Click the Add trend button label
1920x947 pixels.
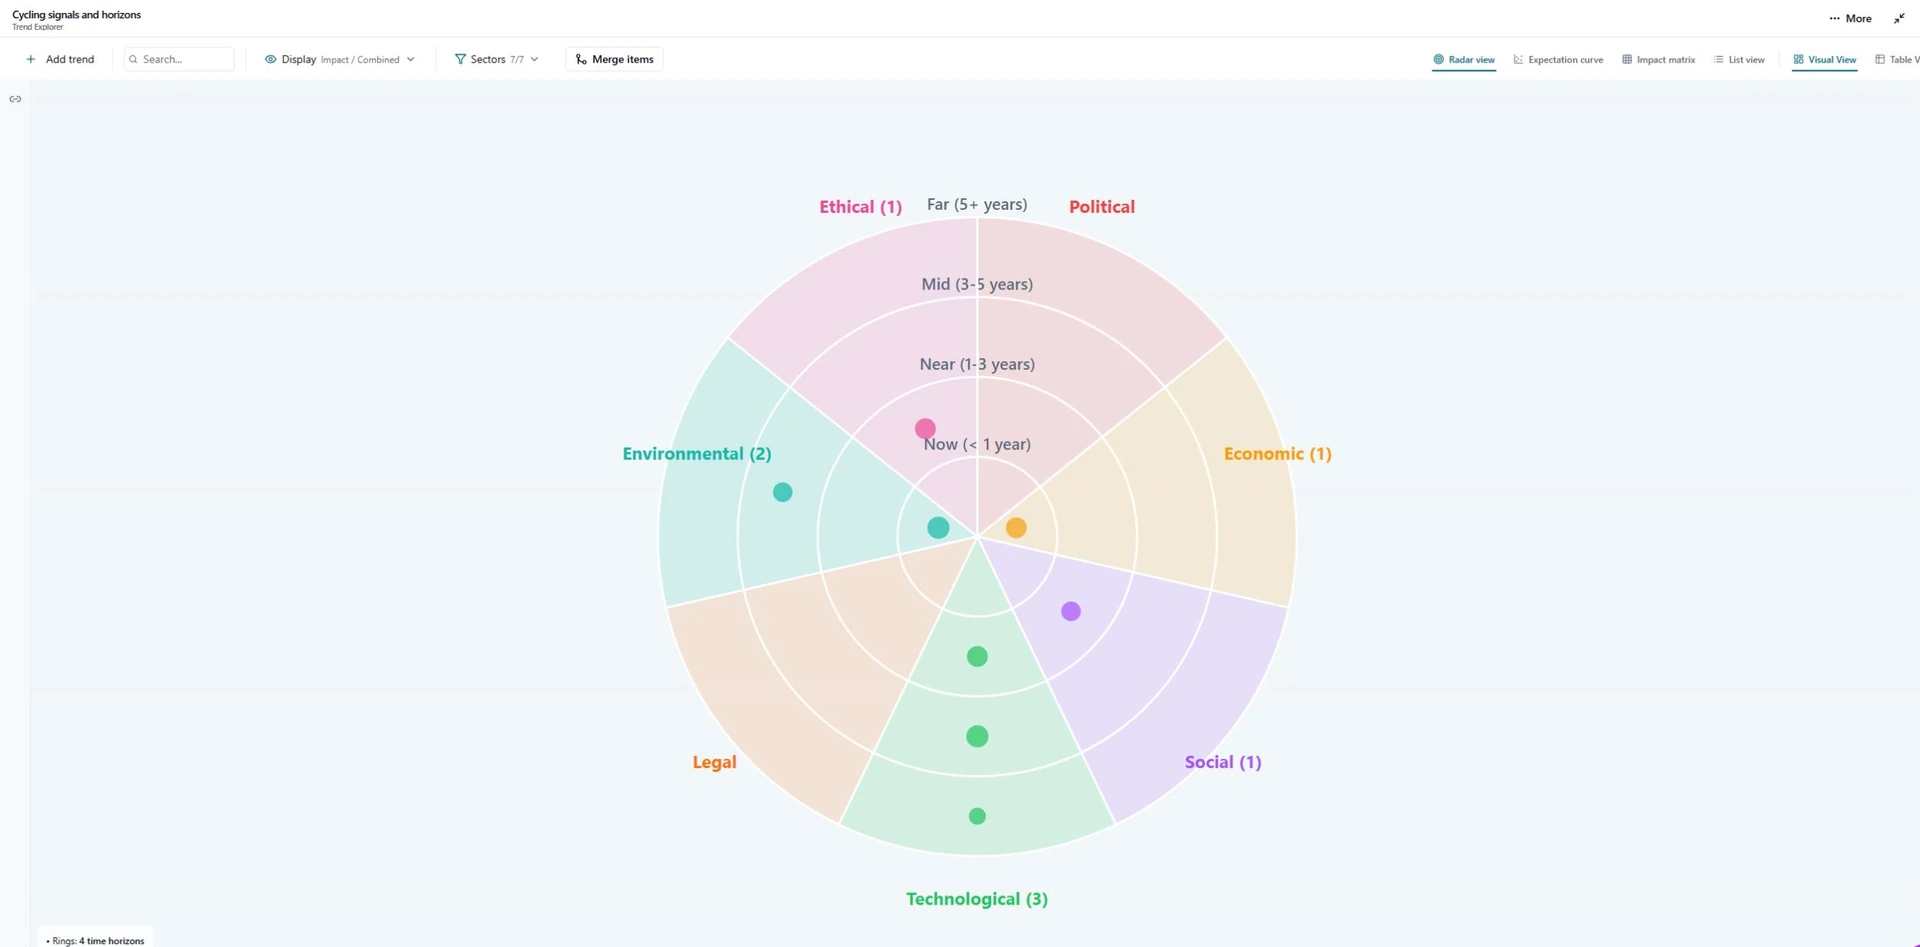[x=70, y=59]
